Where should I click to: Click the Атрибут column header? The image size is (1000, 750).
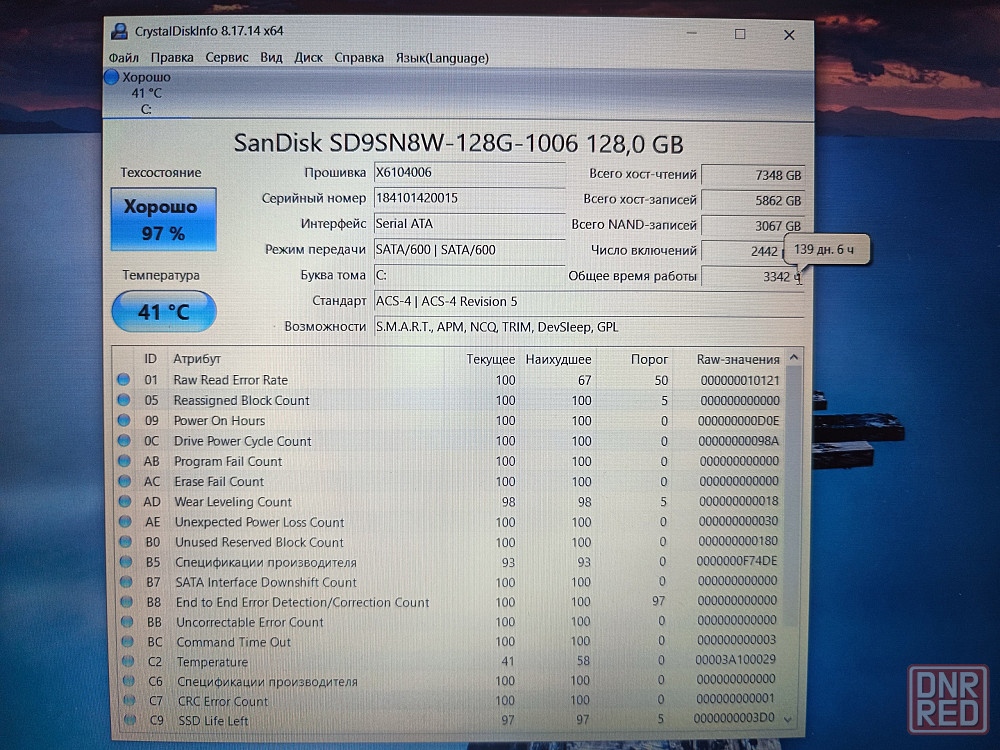click(x=197, y=359)
